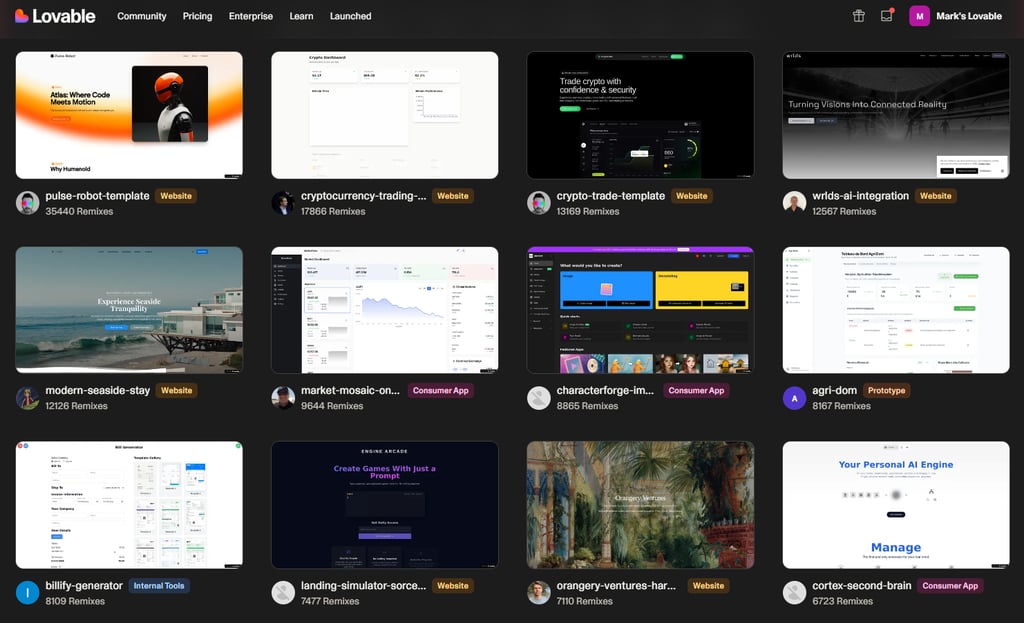Screen dimensions: 1024x623
Task: Open characterforge-im... project title
Action: pos(605,390)
